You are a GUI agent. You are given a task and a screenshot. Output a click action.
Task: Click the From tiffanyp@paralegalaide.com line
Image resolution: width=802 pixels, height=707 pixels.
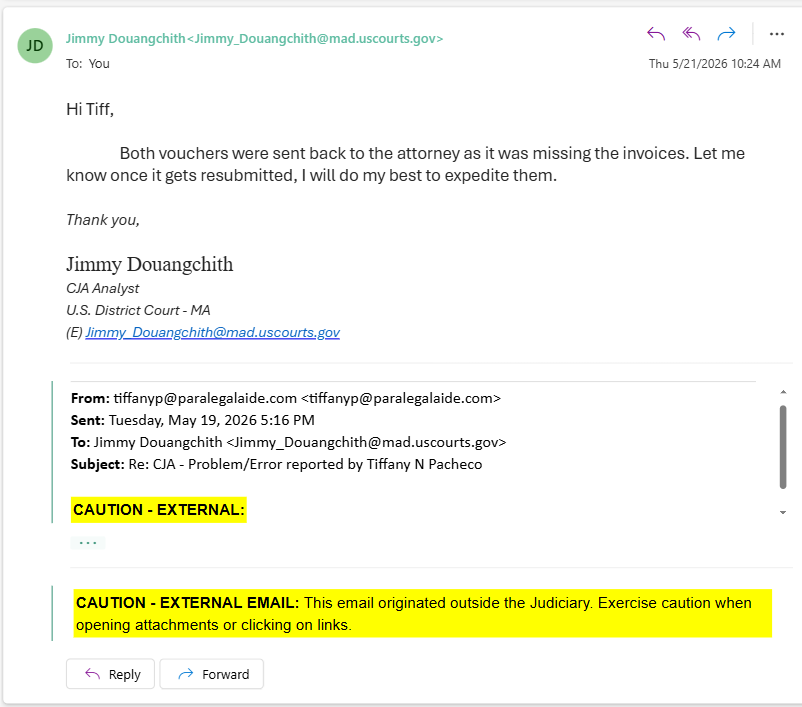(285, 398)
